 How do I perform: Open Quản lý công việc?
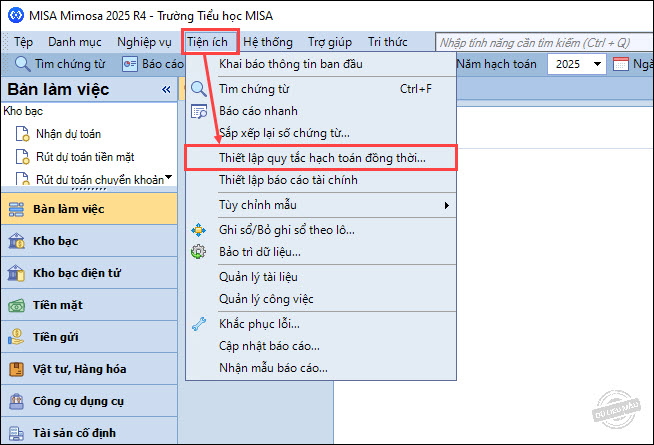[x=320, y=299]
